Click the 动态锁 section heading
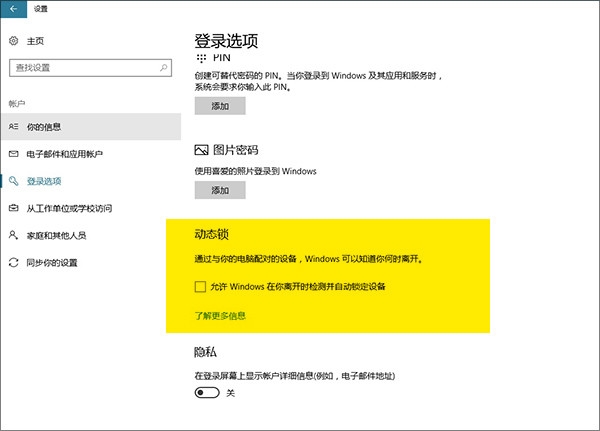Image resolution: width=600 pixels, height=431 pixels. [211, 233]
